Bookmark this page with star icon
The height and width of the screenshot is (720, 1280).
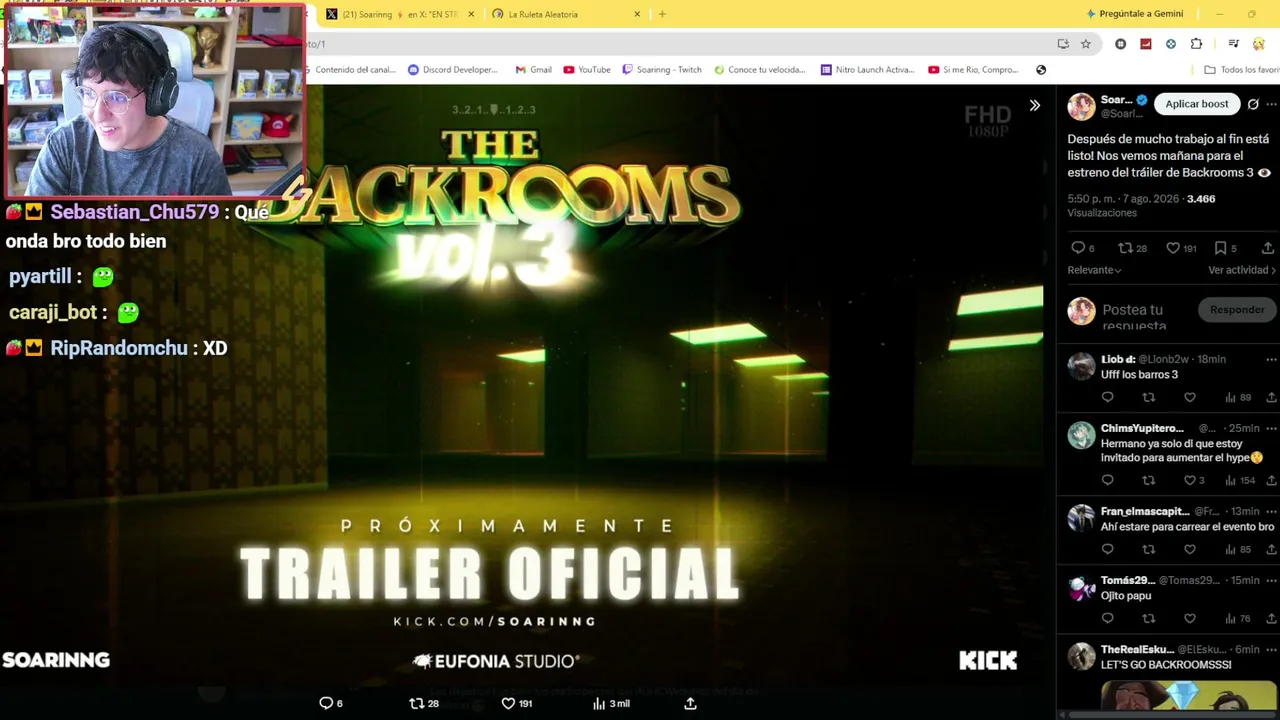click(1086, 44)
